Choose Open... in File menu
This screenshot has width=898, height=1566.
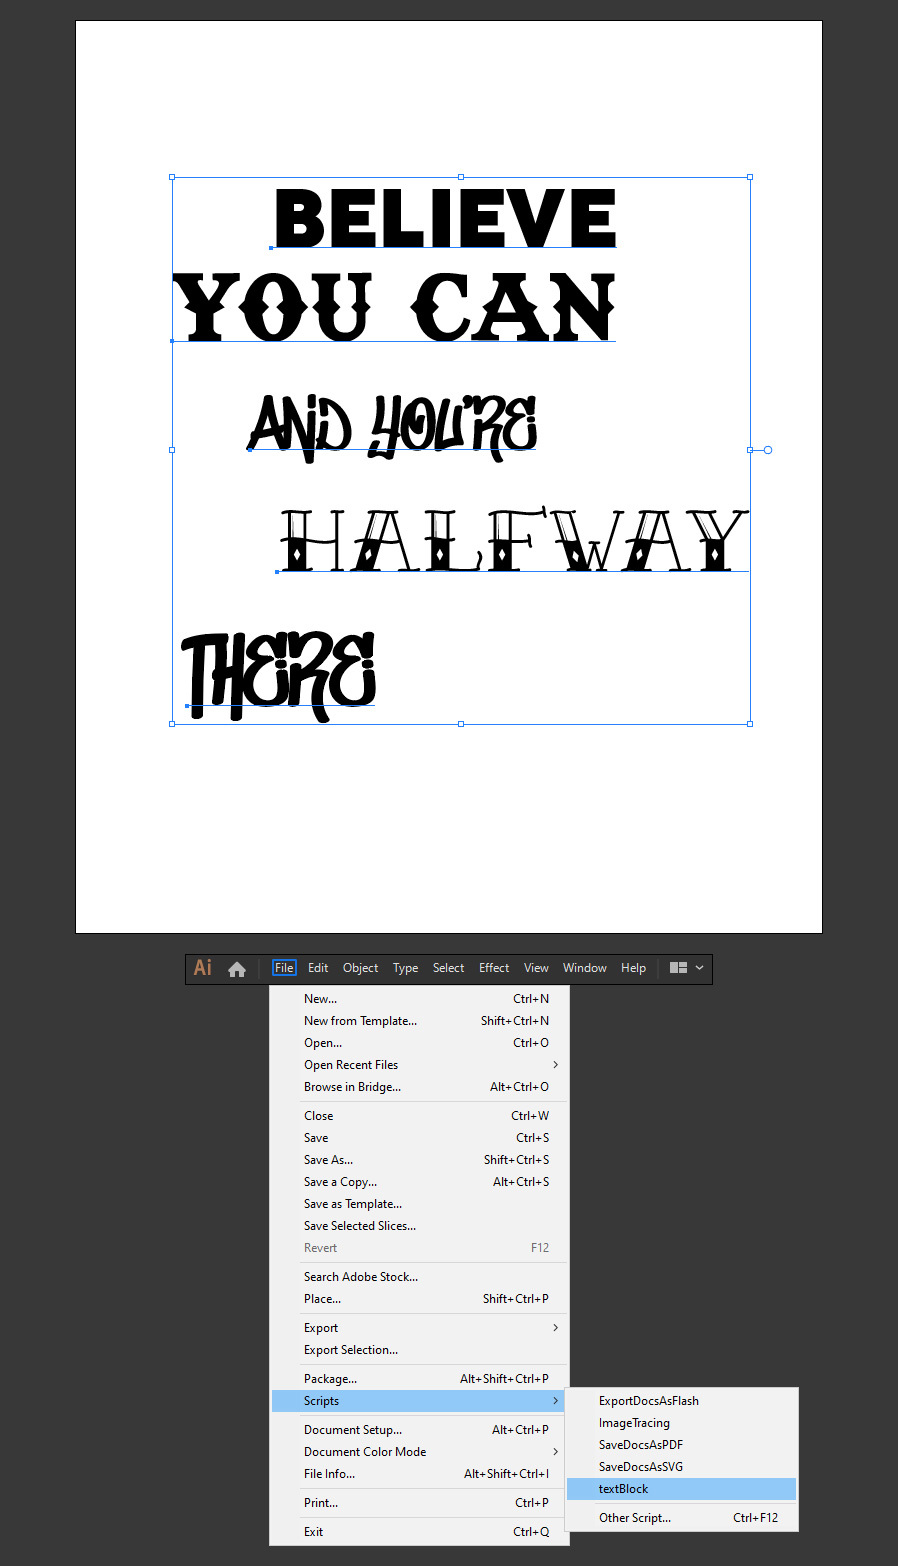pos(419,1043)
